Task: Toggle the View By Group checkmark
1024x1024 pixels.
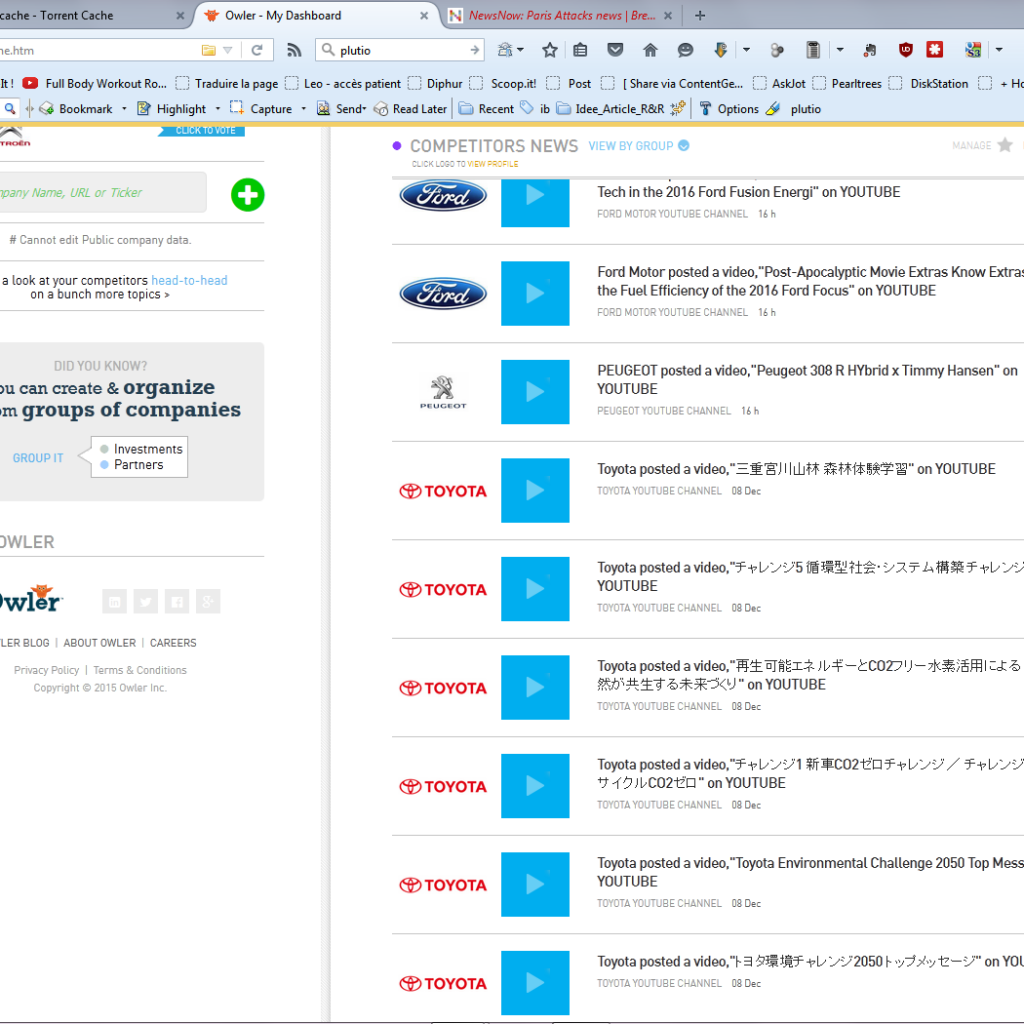Action: click(684, 146)
